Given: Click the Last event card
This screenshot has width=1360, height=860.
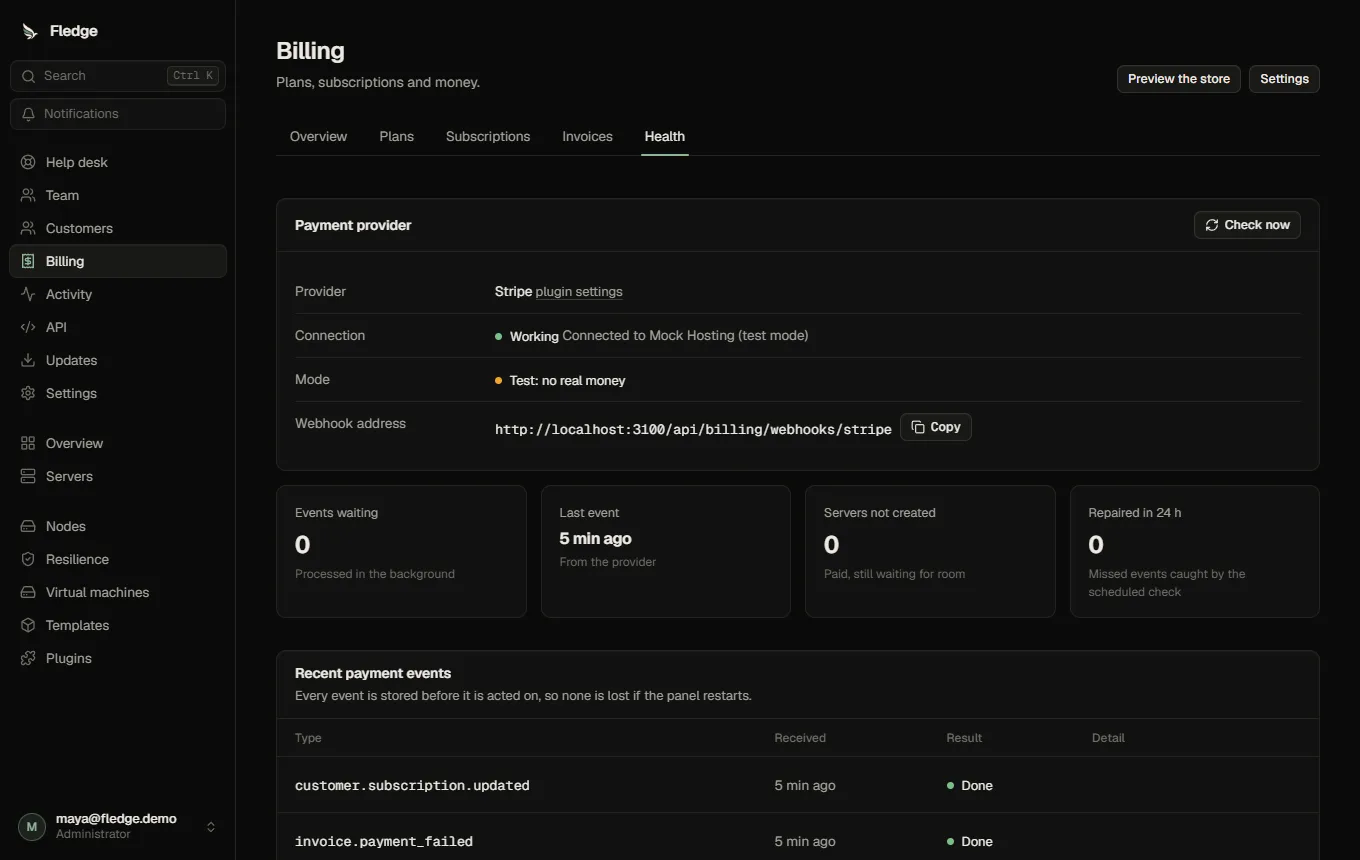Looking at the screenshot, I should pos(666,551).
